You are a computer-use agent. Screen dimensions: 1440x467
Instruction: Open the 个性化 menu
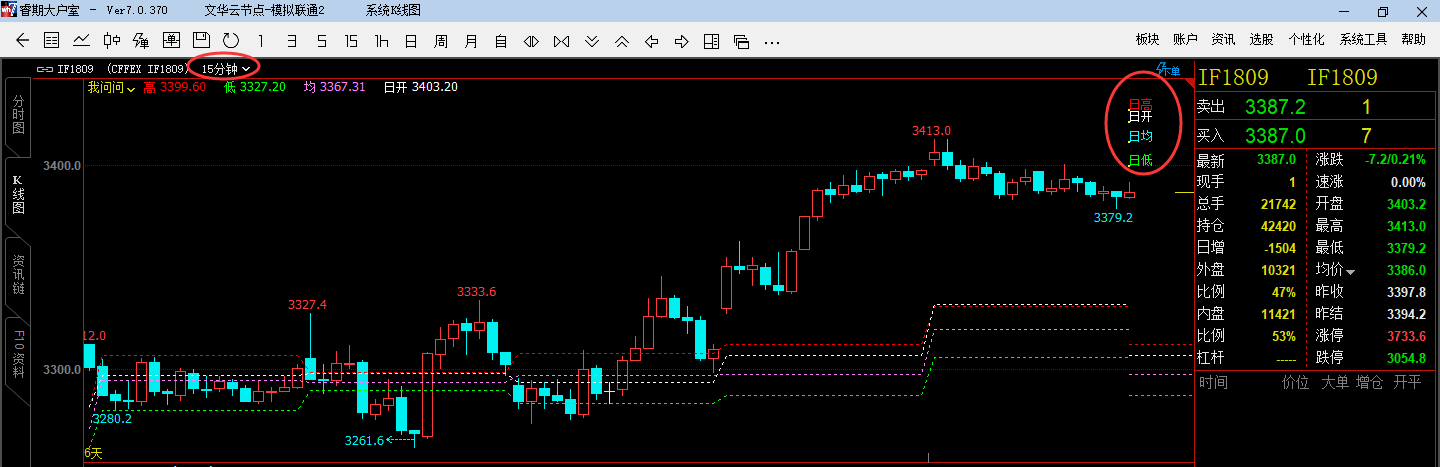1306,40
